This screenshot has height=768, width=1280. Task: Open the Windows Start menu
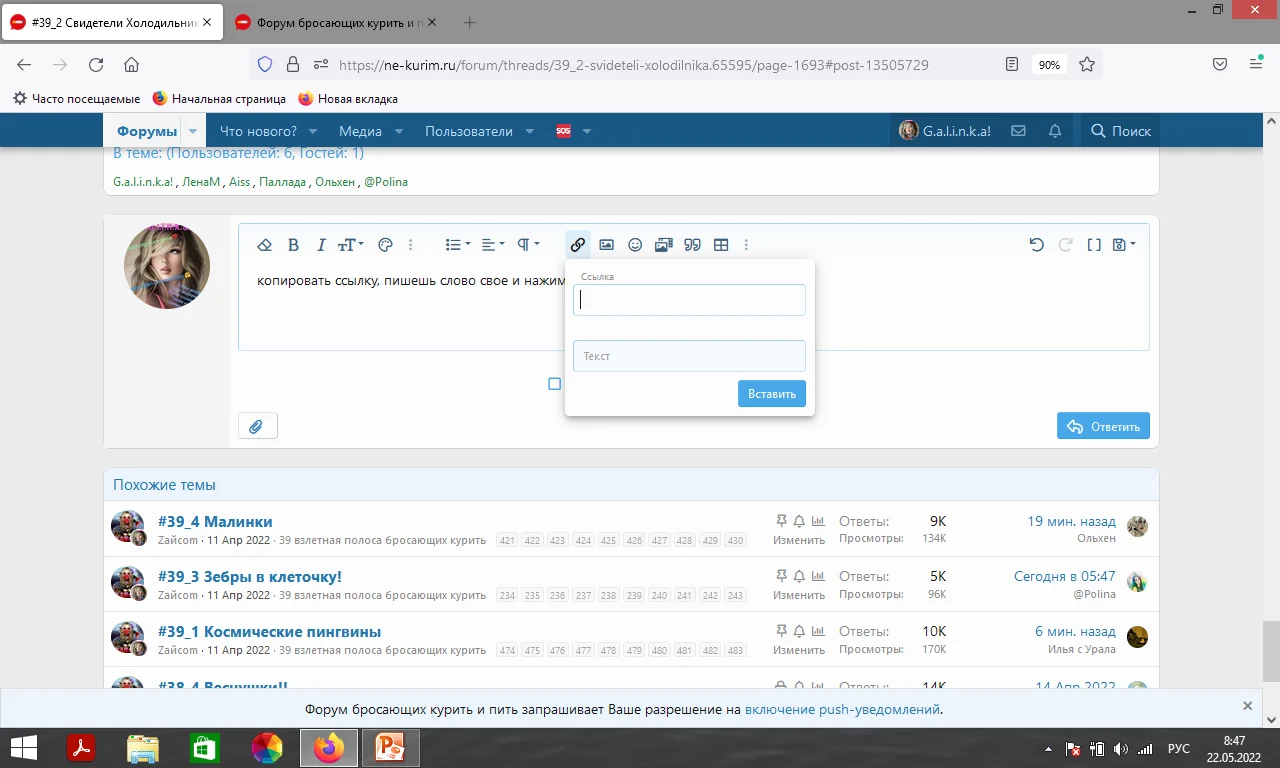point(24,747)
